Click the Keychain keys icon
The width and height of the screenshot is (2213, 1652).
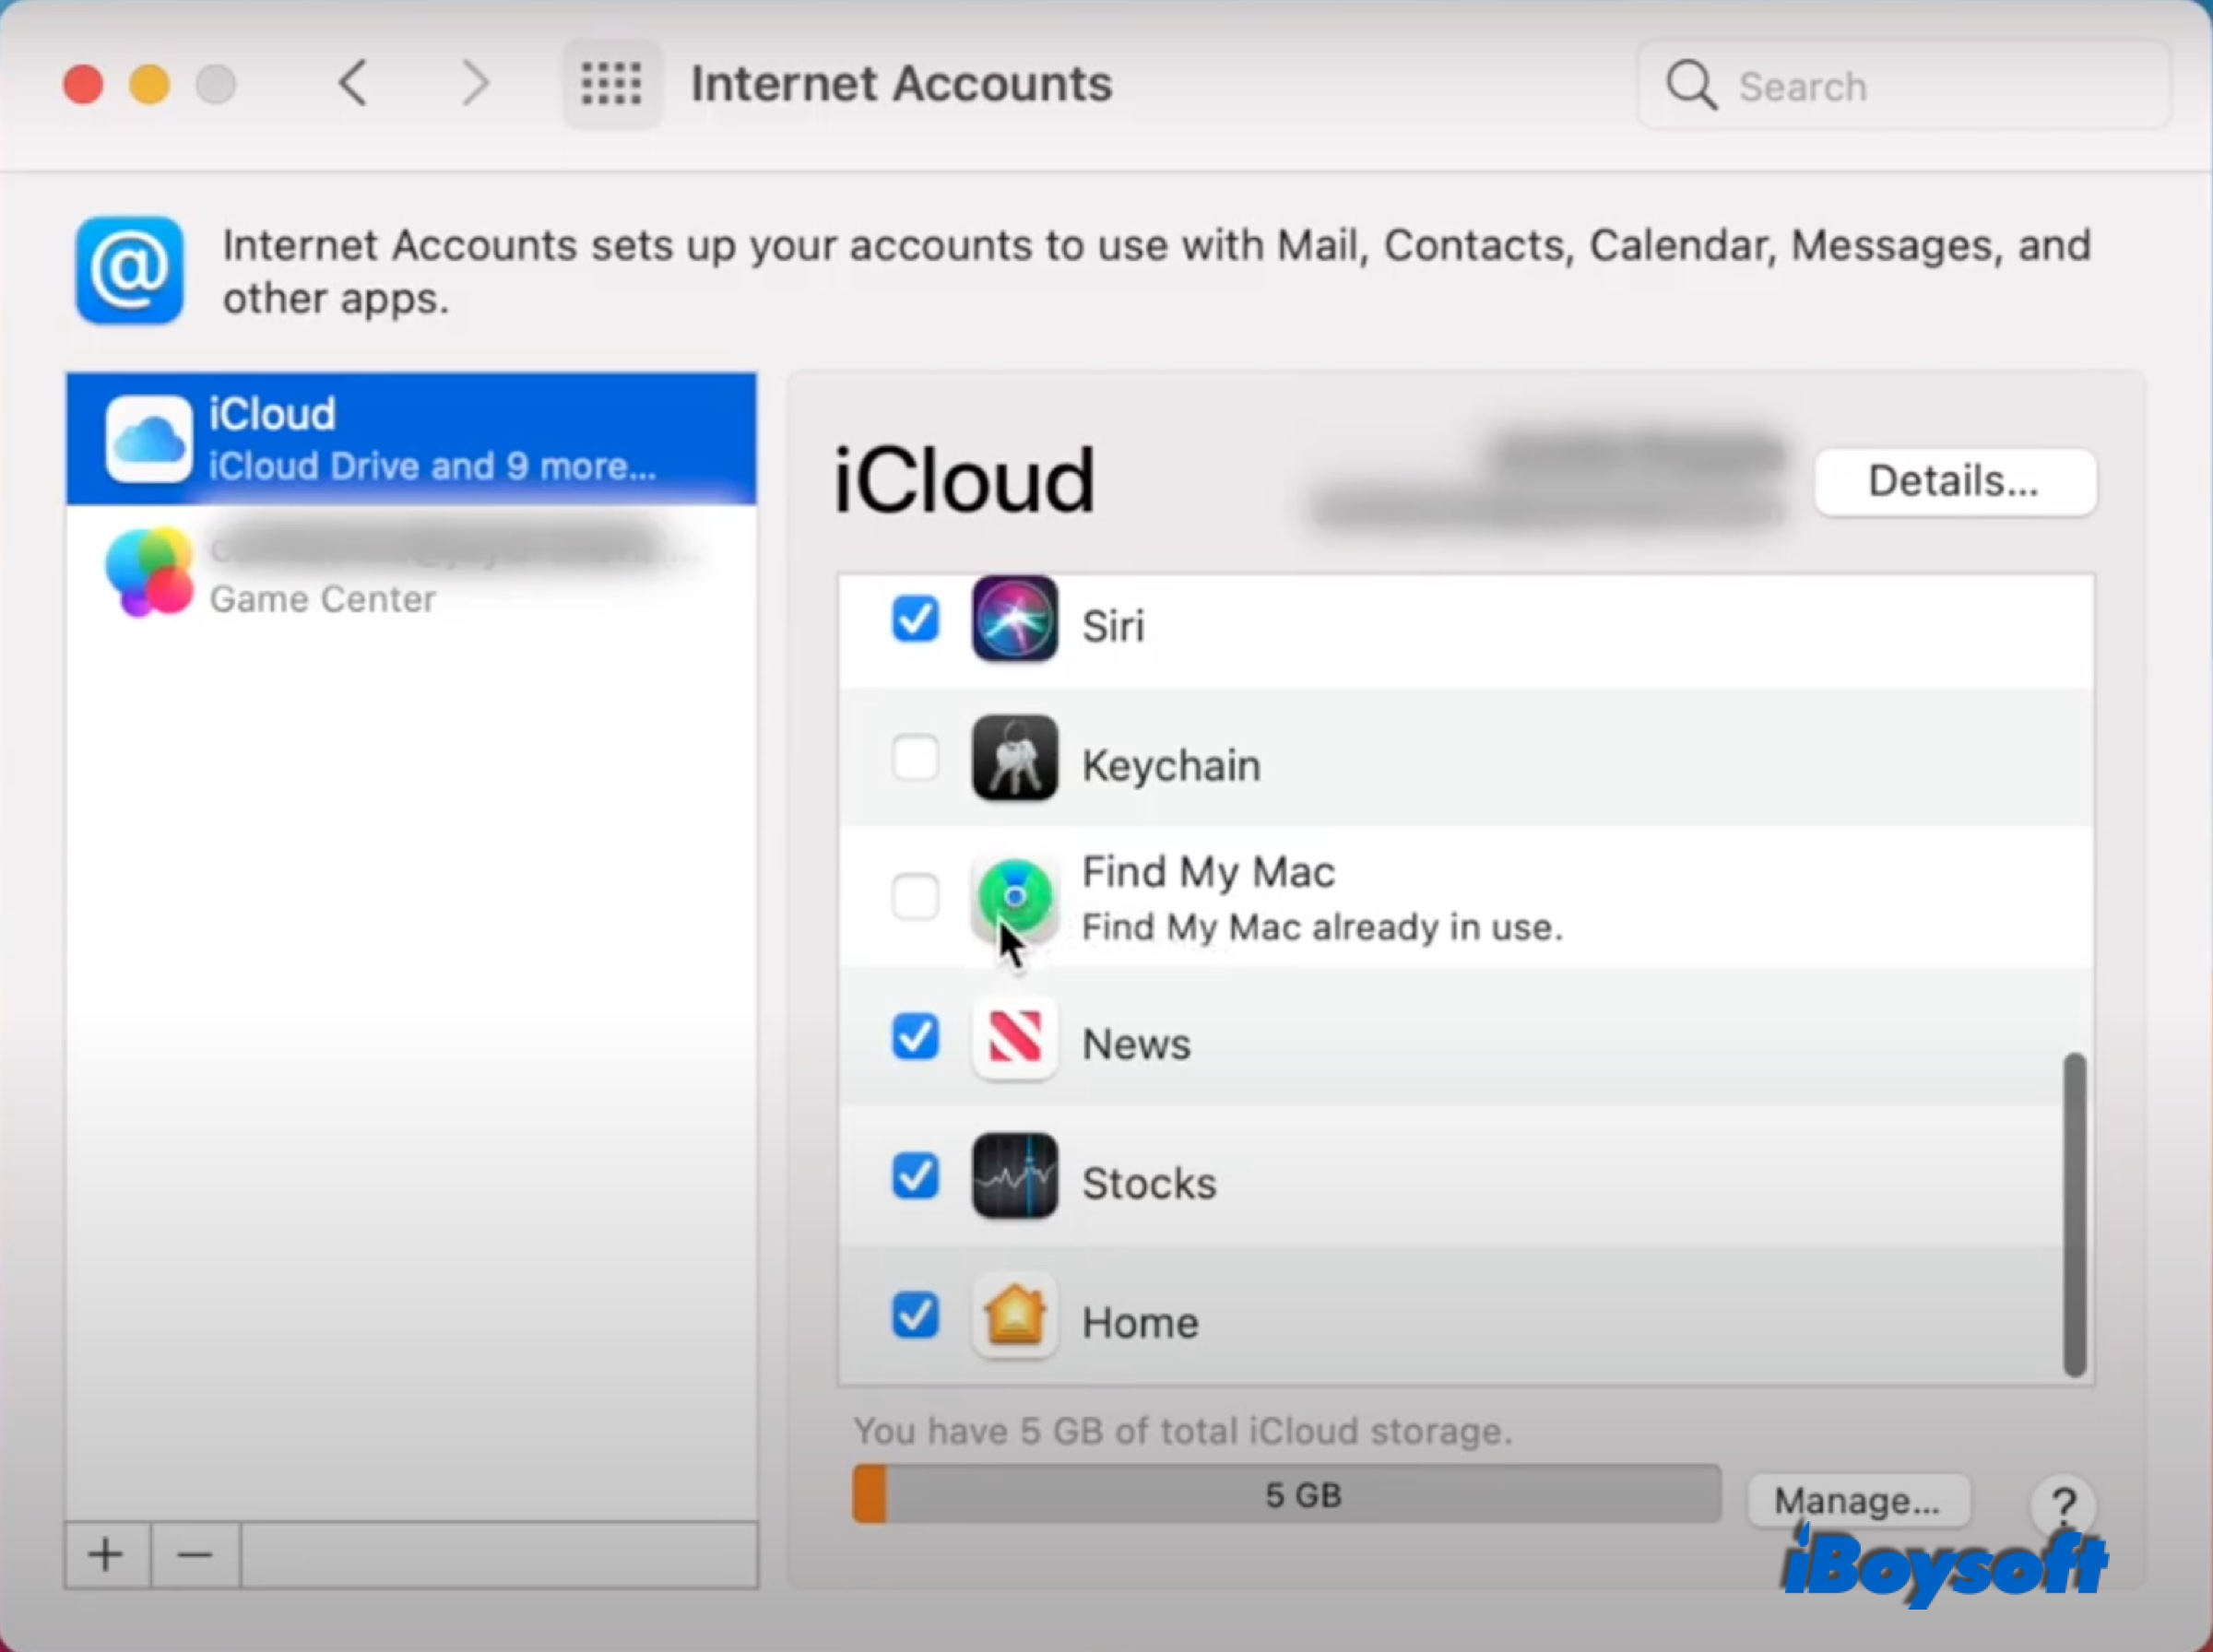1013,758
